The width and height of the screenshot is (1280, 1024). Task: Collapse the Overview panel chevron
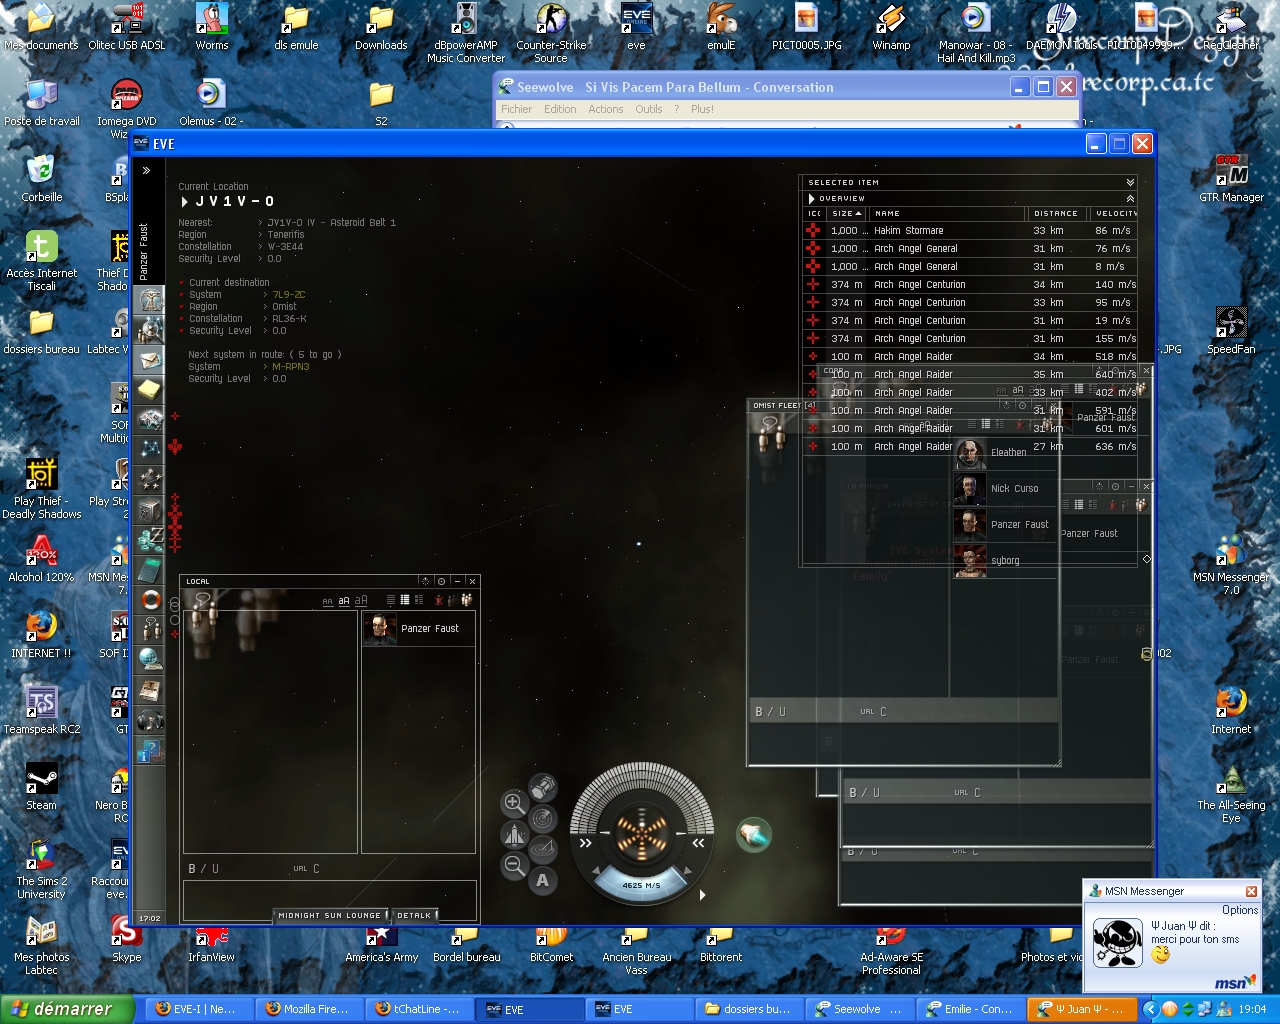pos(1130,198)
